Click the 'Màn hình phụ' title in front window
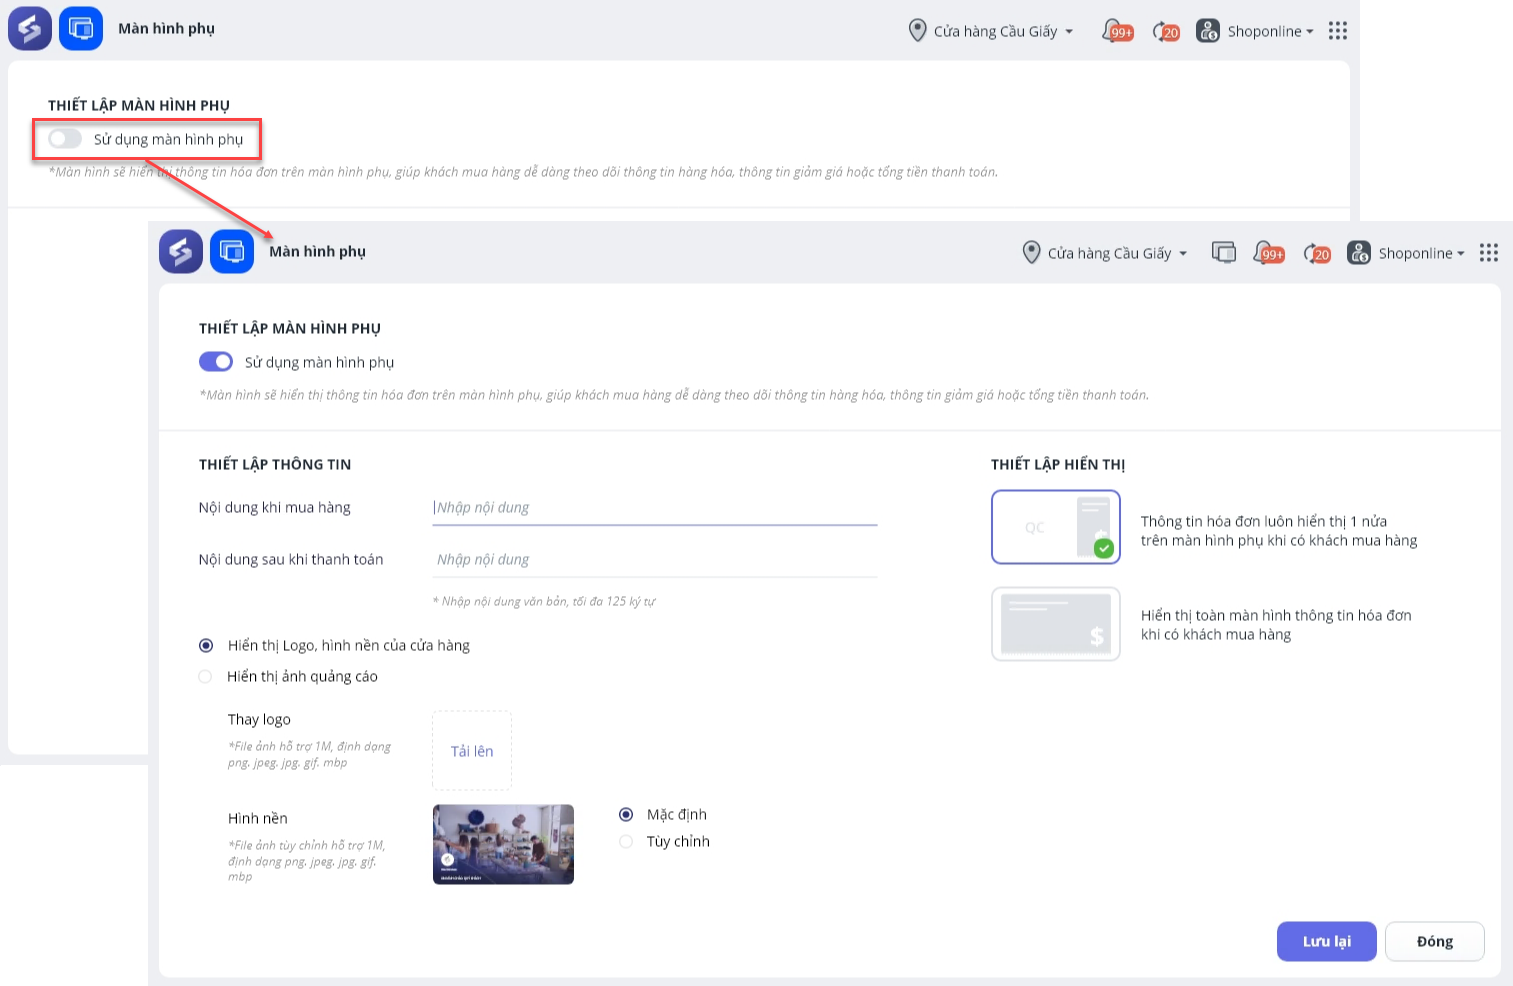Image resolution: width=1513 pixels, height=986 pixels. [x=318, y=251]
